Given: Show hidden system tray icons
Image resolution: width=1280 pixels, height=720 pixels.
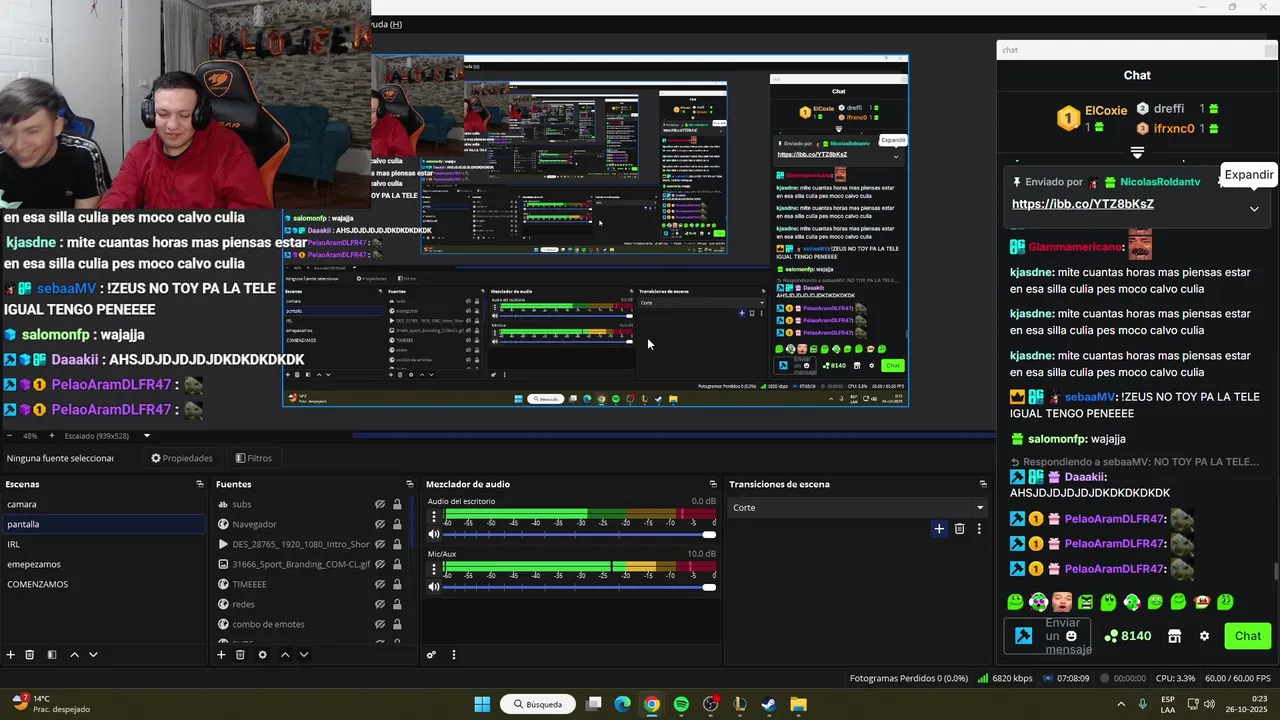Looking at the screenshot, I should pyautogui.click(x=1120, y=704).
